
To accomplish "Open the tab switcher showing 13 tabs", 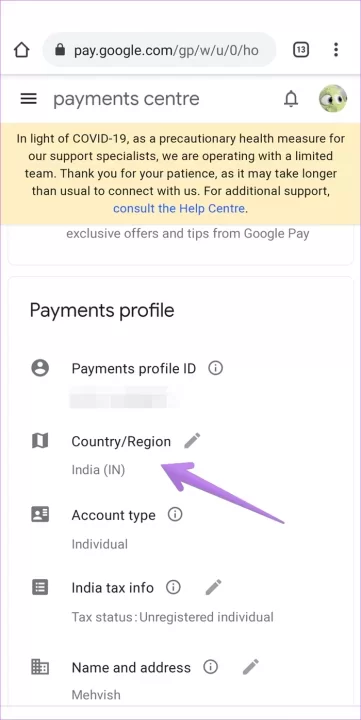I will tap(301, 50).
